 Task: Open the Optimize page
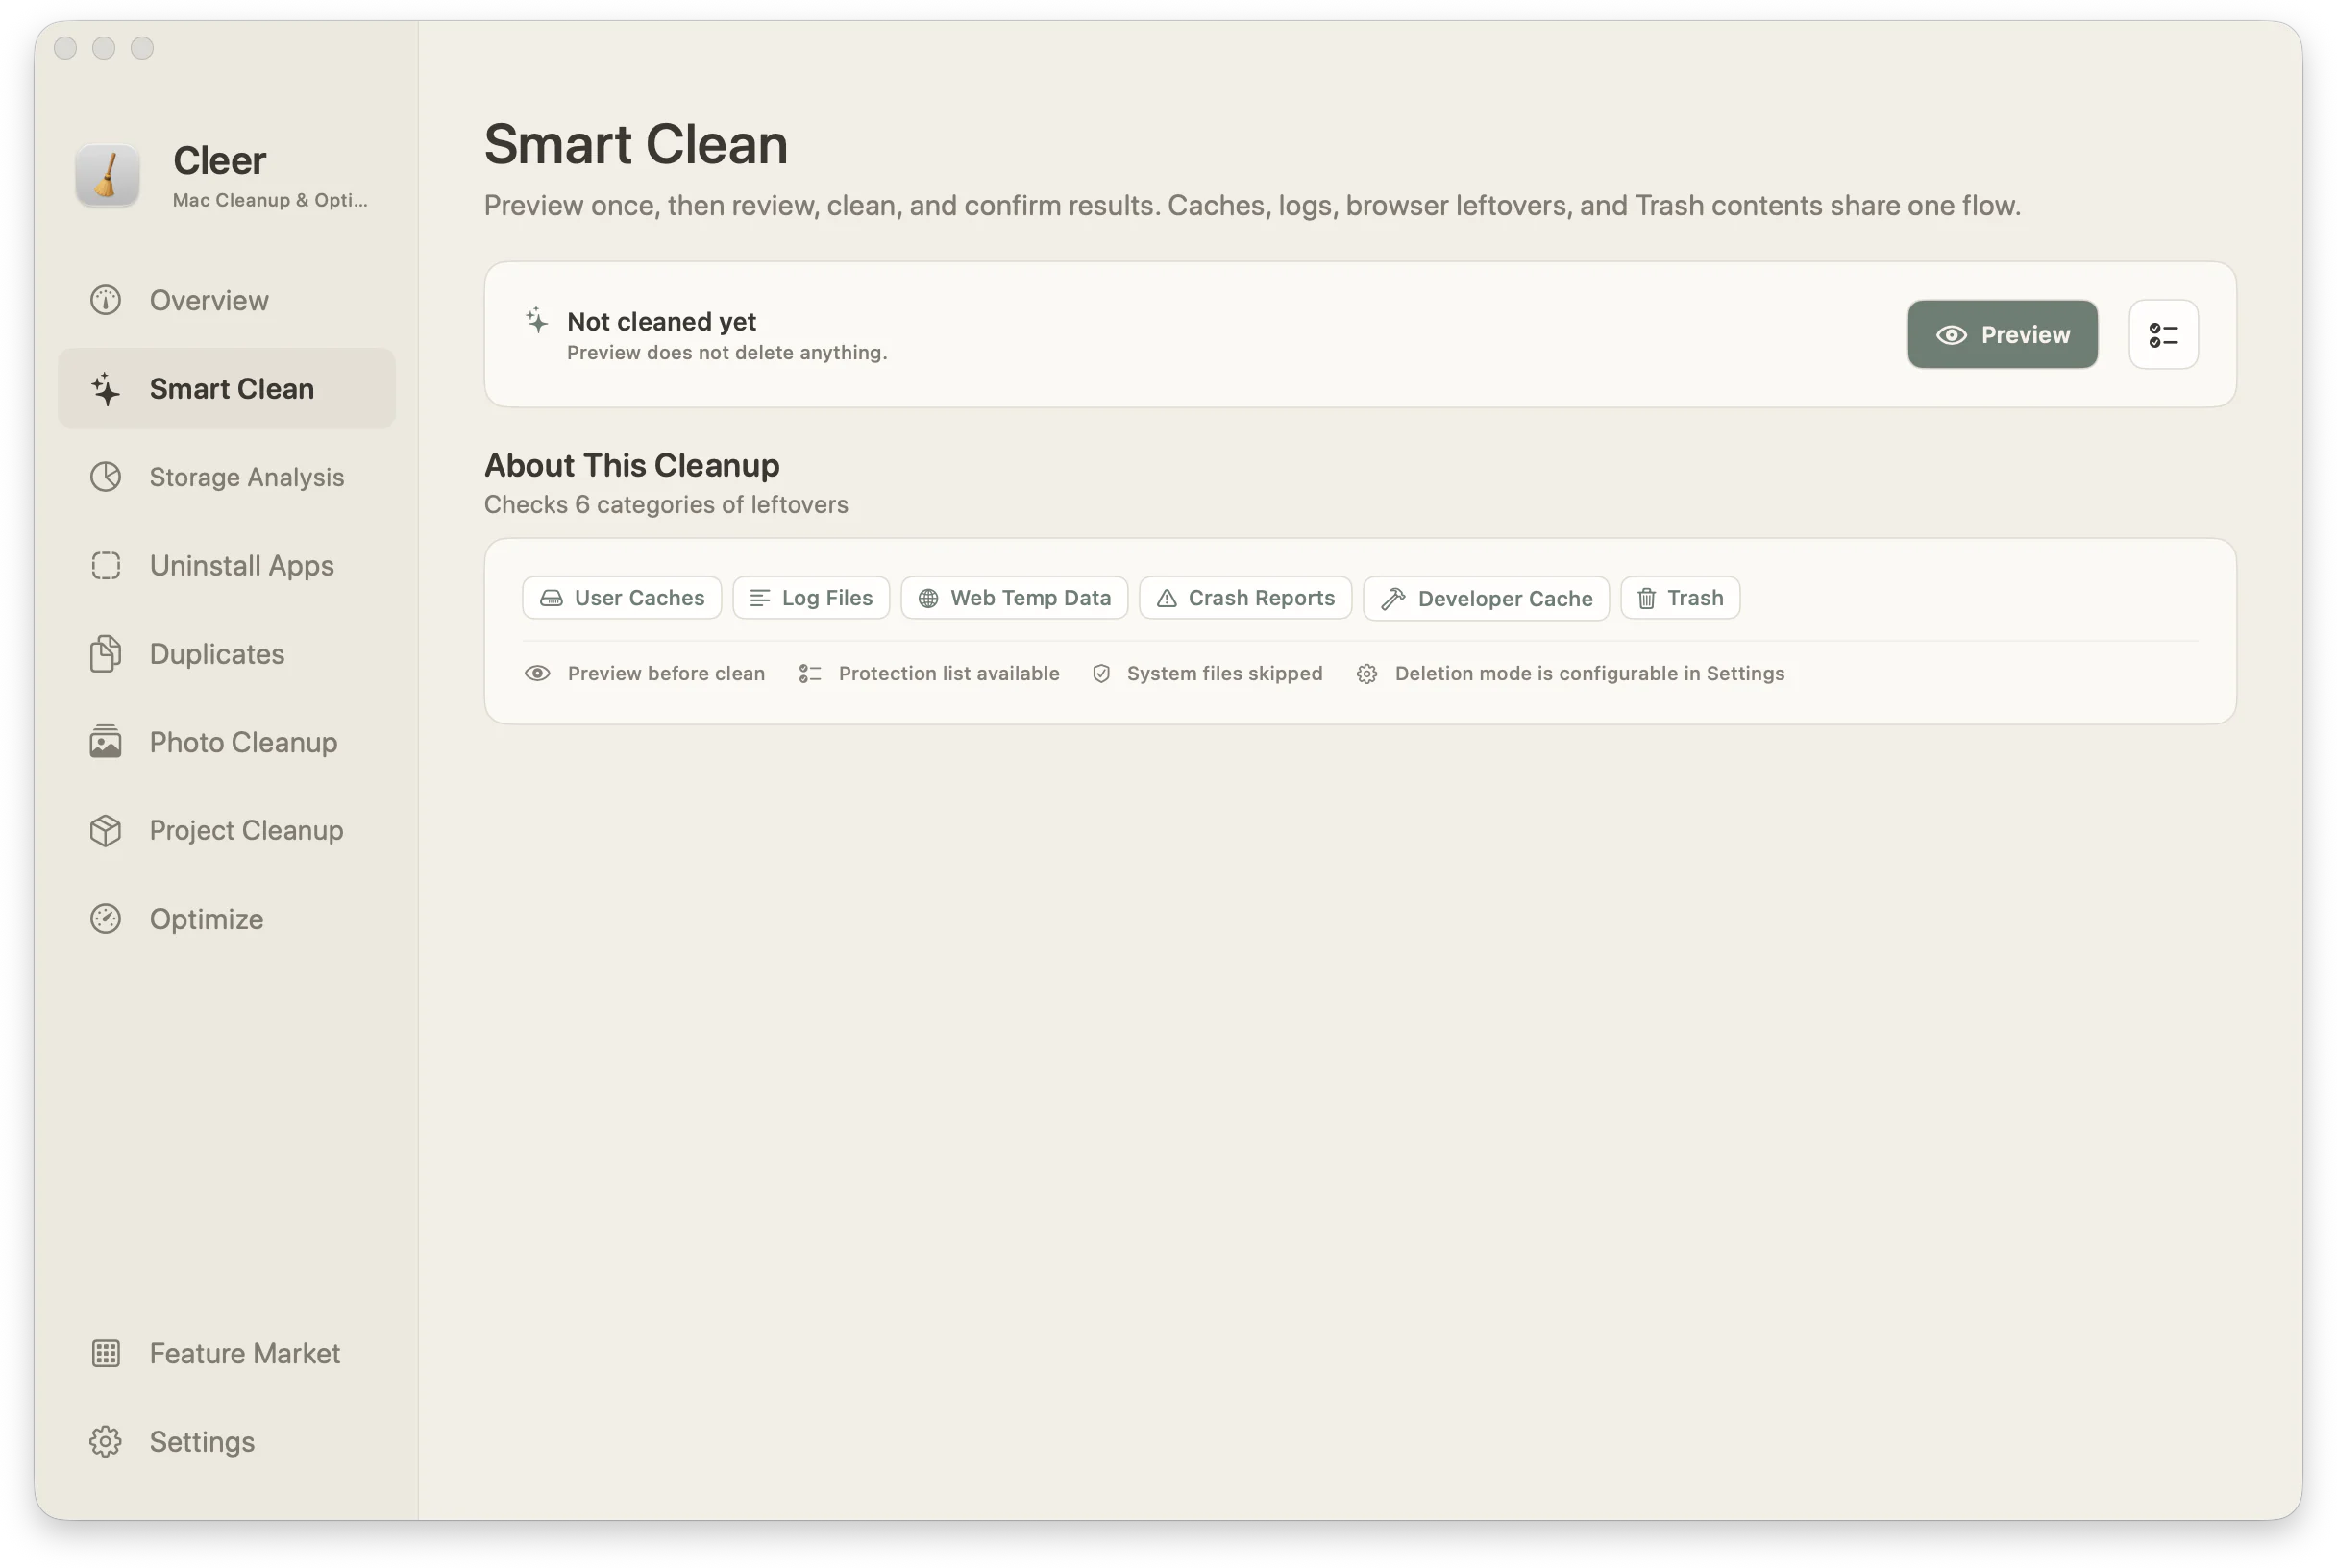pos(227,919)
